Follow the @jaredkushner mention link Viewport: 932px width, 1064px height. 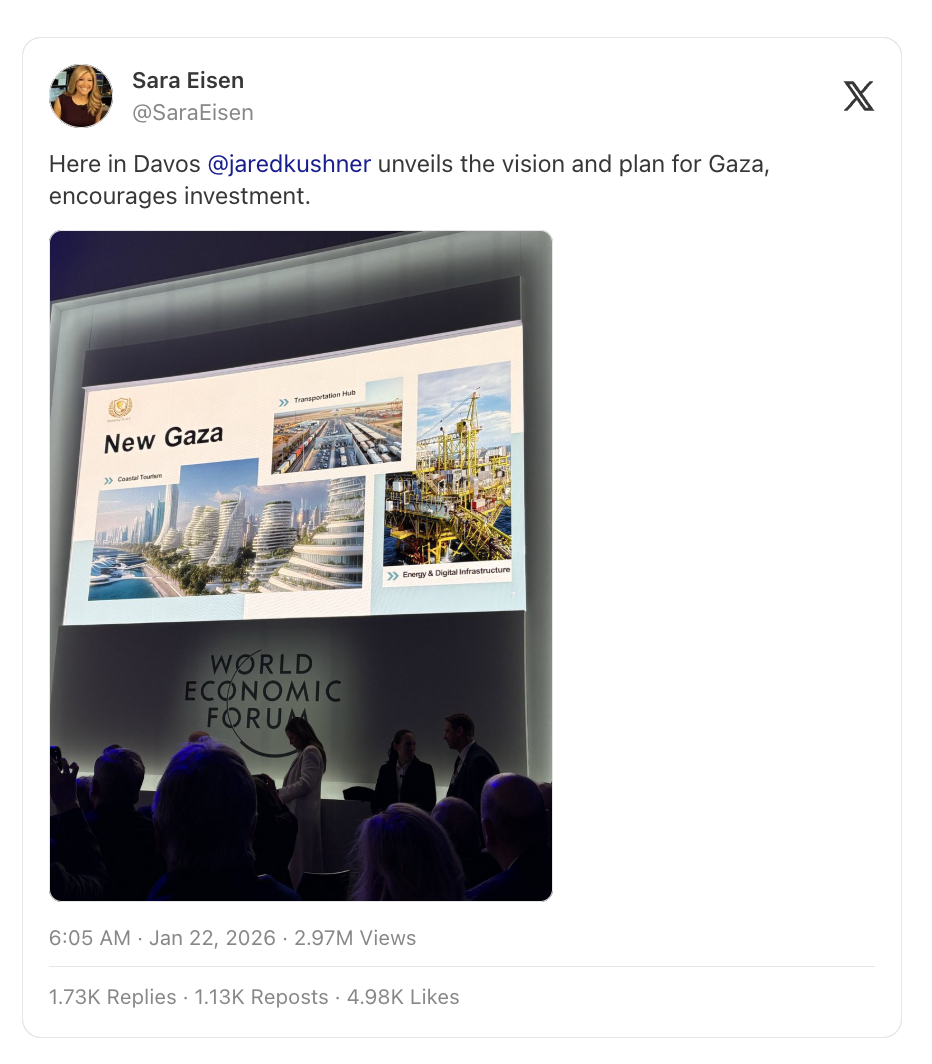point(289,164)
